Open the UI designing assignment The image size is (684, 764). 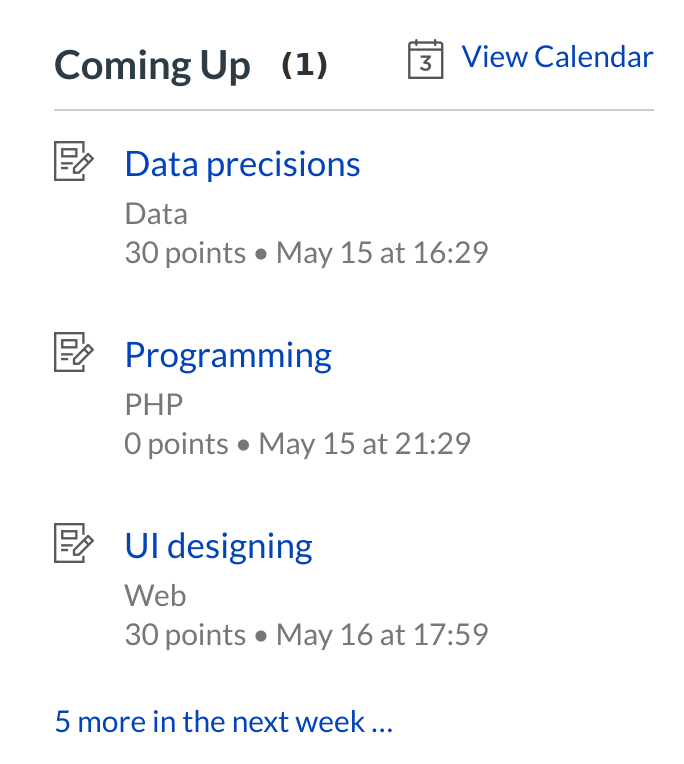[218, 546]
